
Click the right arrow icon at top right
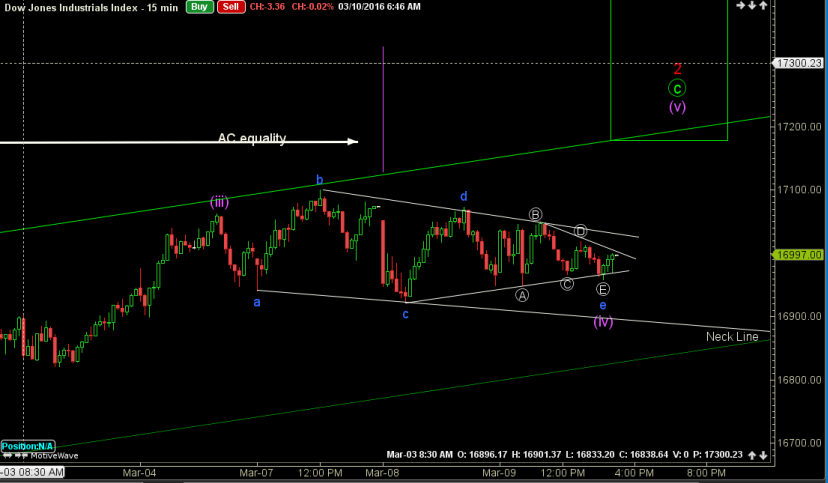click(x=741, y=6)
